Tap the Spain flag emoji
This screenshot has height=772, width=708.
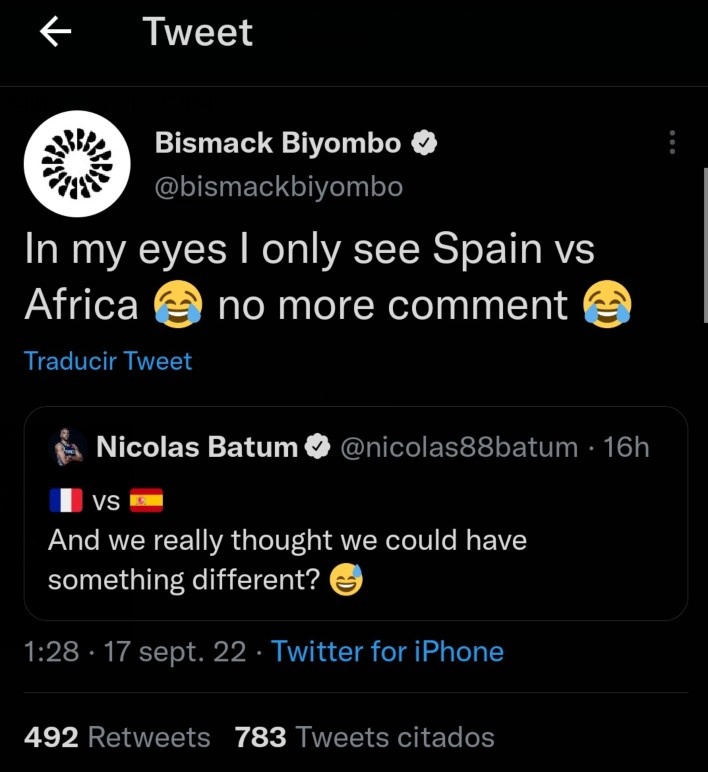146,500
